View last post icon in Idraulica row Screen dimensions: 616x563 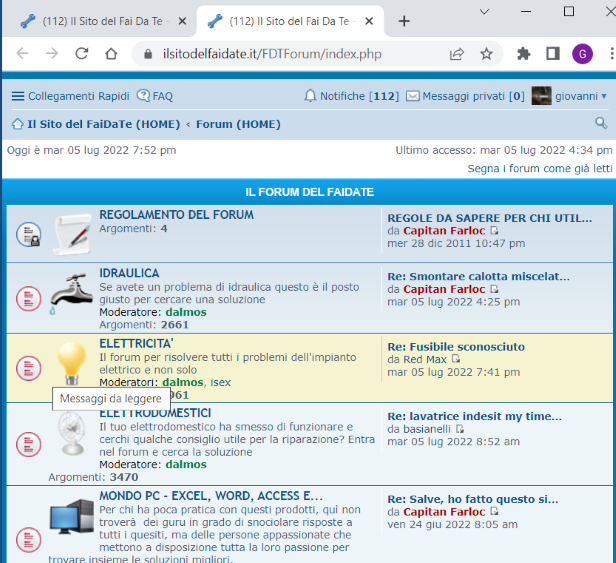(494, 290)
